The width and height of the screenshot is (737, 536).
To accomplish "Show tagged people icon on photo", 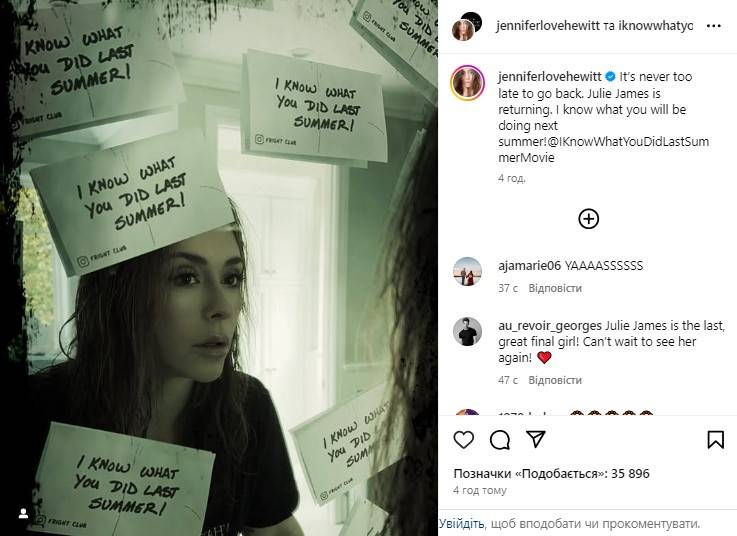I will (x=23, y=514).
